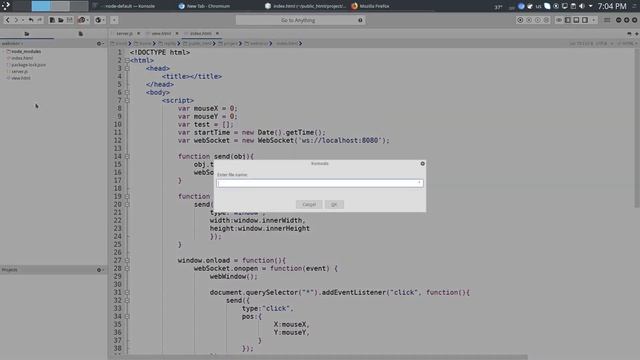The height and width of the screenshot is (360, 640).
Task: Open the Places folder view in the sidebar
Action: click(27, 34)
